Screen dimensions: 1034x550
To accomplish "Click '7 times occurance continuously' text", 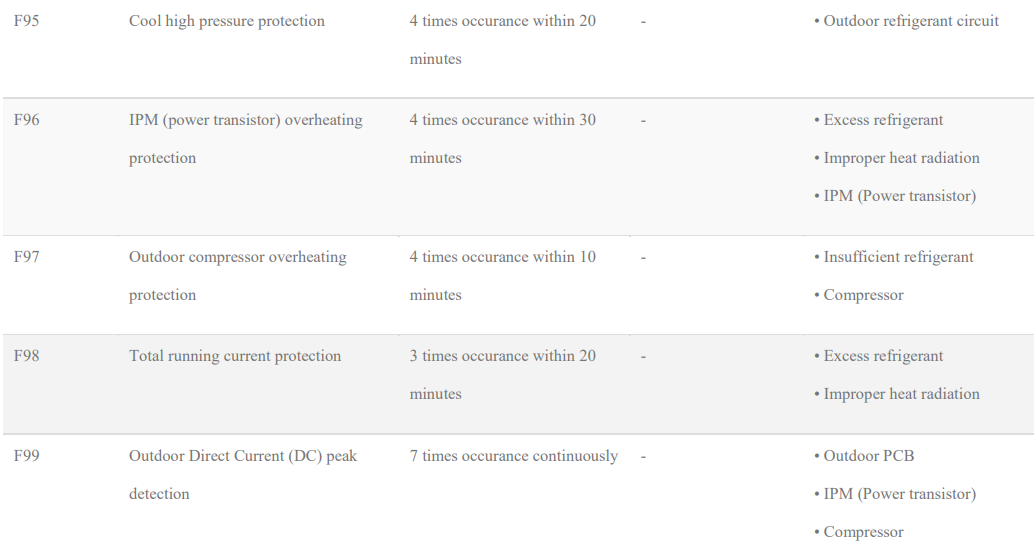I will click(514, 456).
